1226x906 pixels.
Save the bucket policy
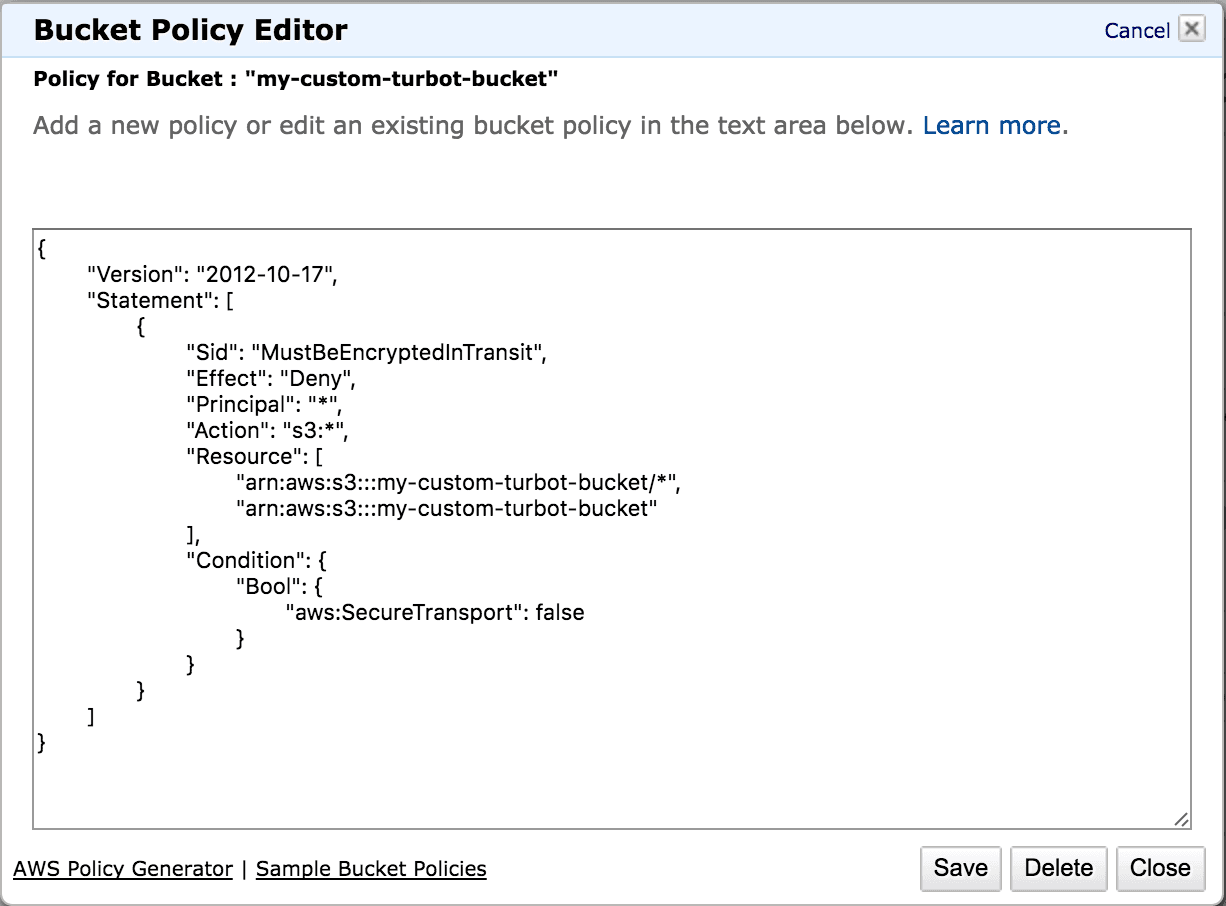(961, 868)
